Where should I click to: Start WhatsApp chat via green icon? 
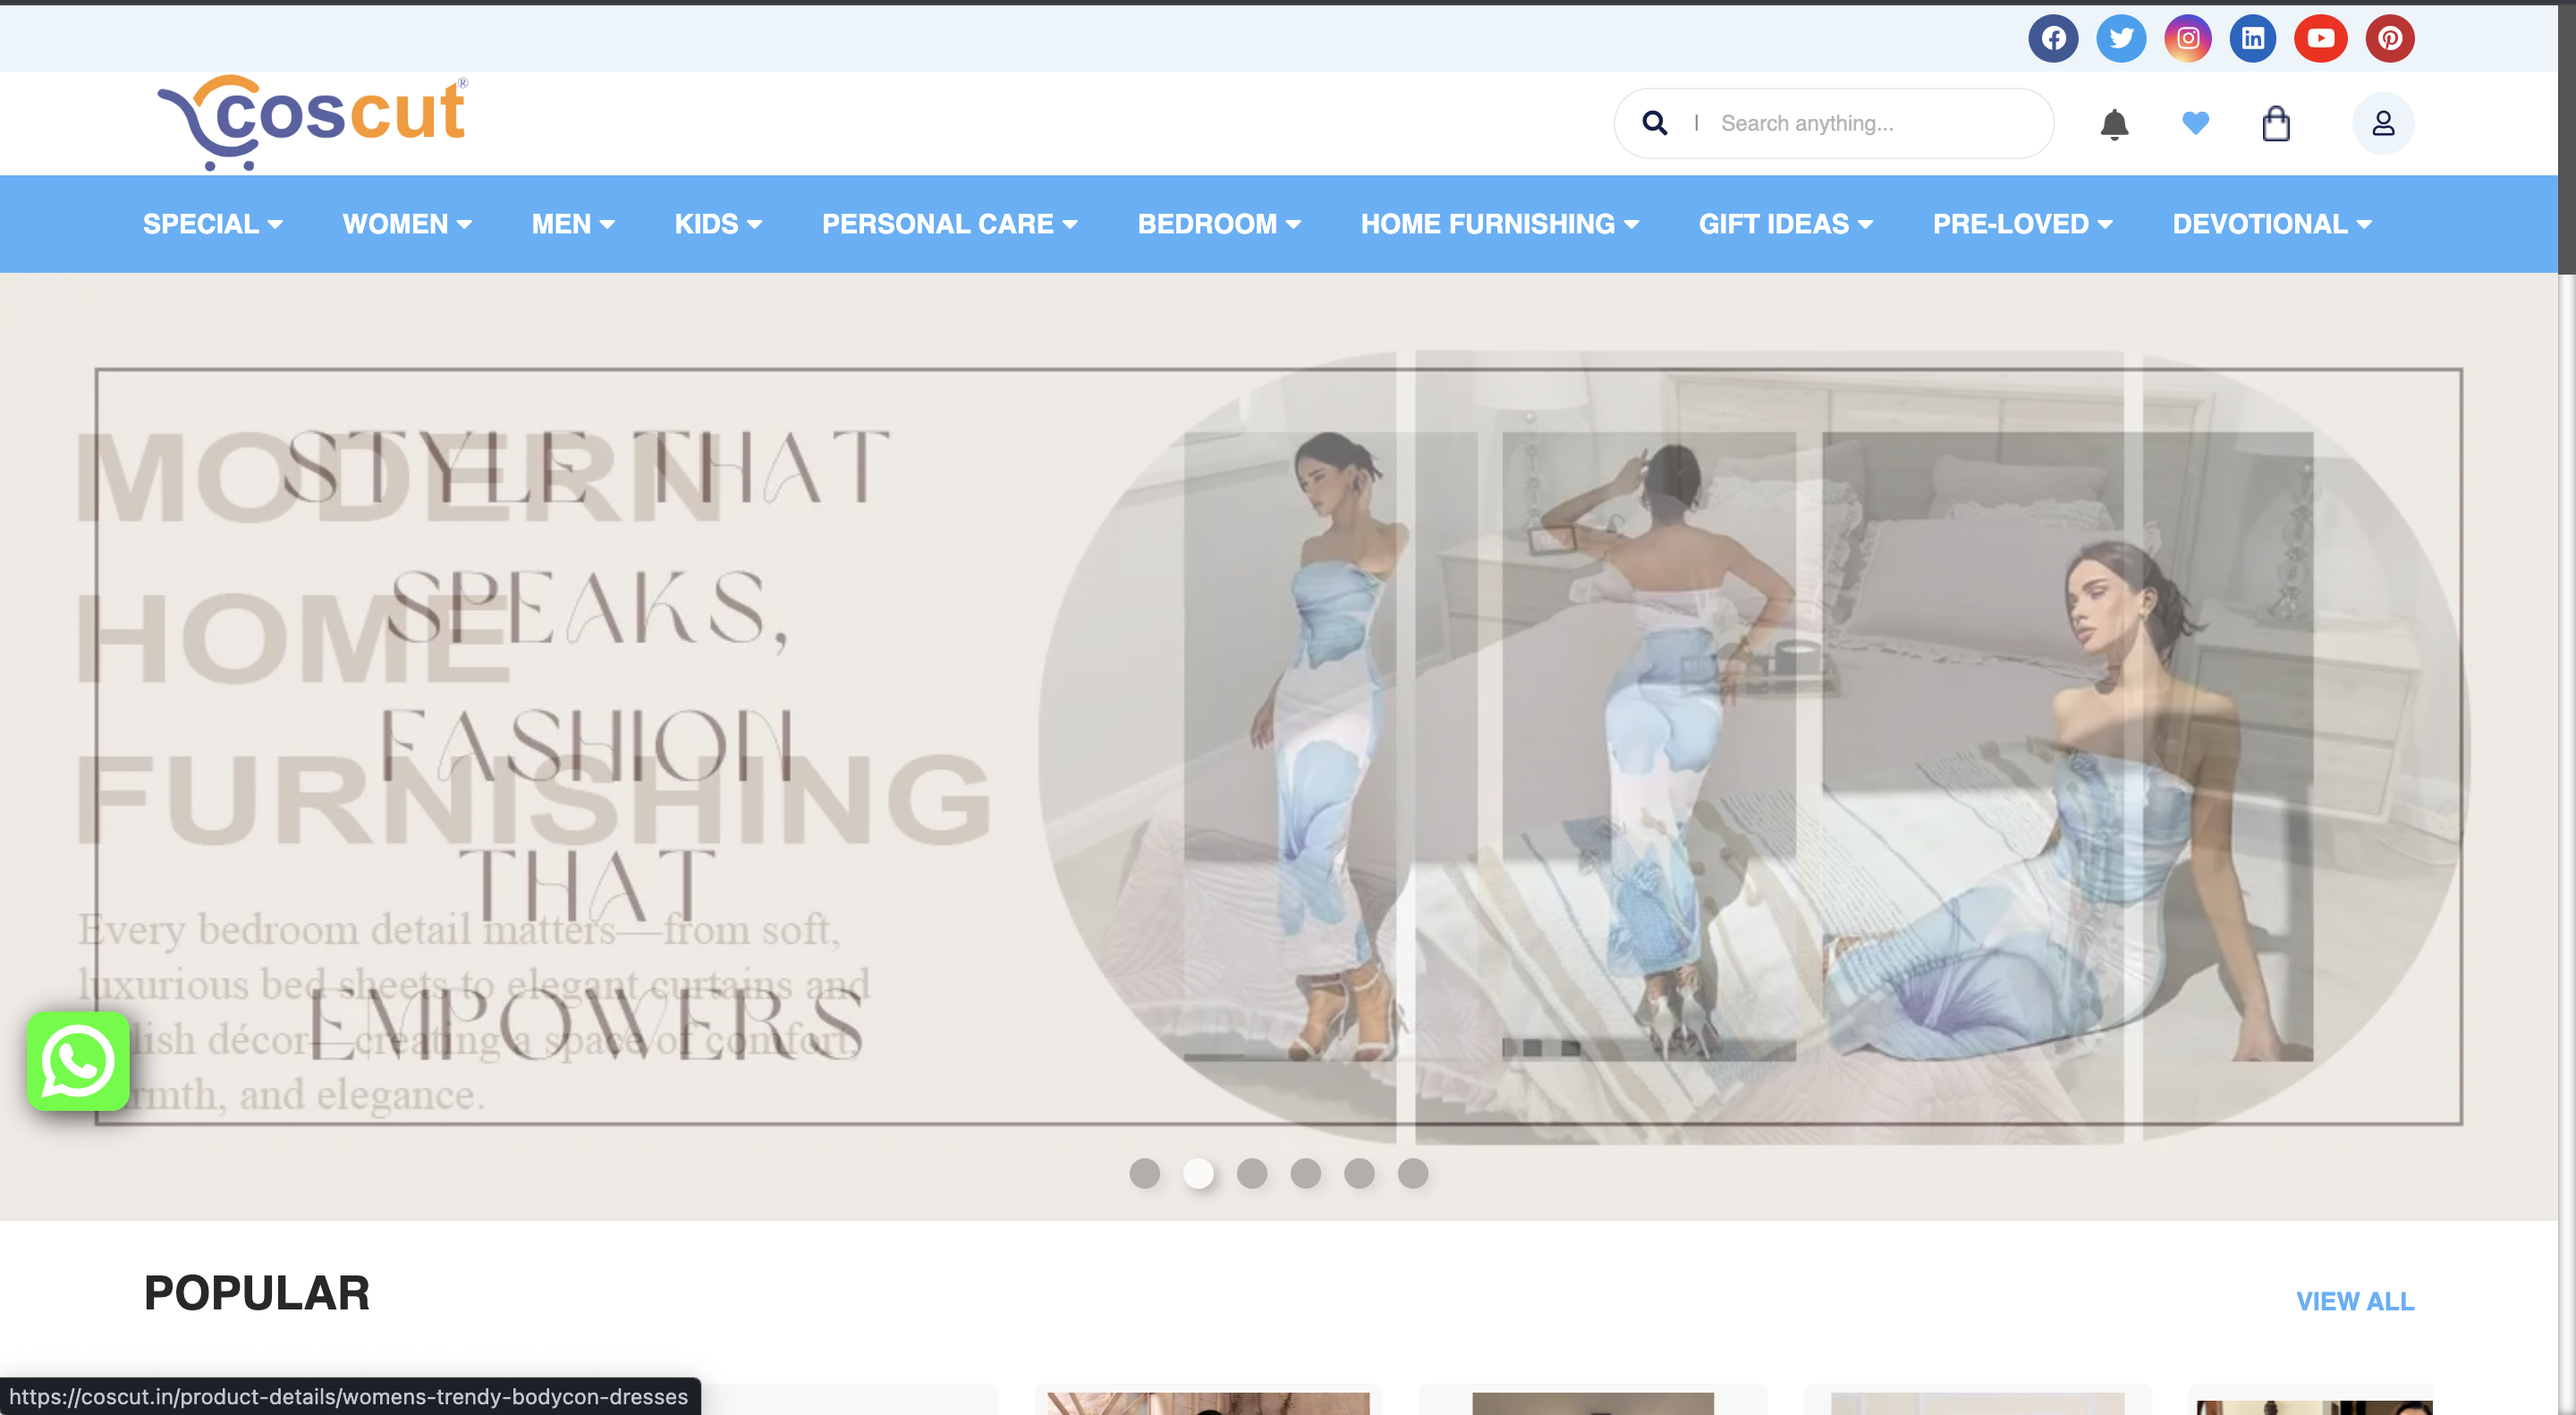[x=78, y=1061]
